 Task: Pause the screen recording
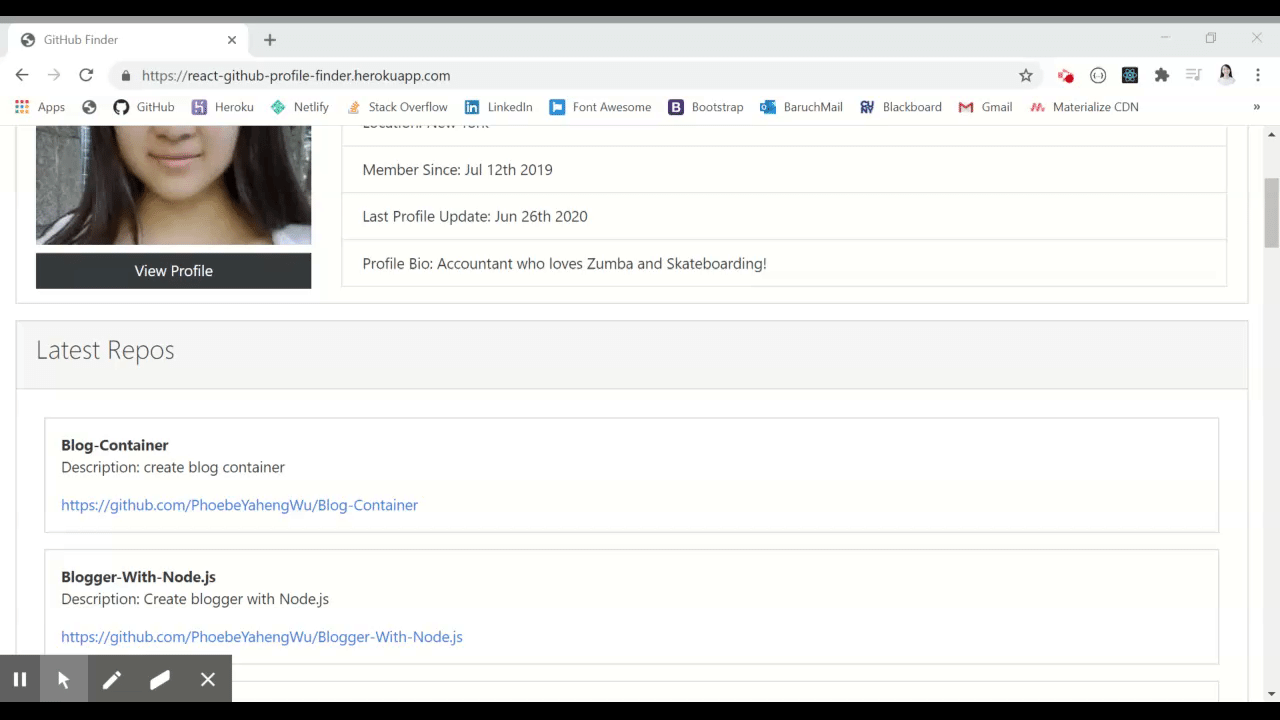pyautogui.click(x=20, y=680)
